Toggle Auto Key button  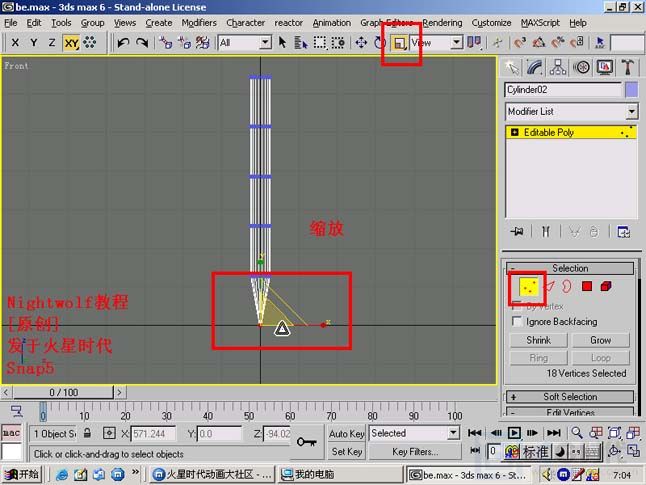point(346,433)
